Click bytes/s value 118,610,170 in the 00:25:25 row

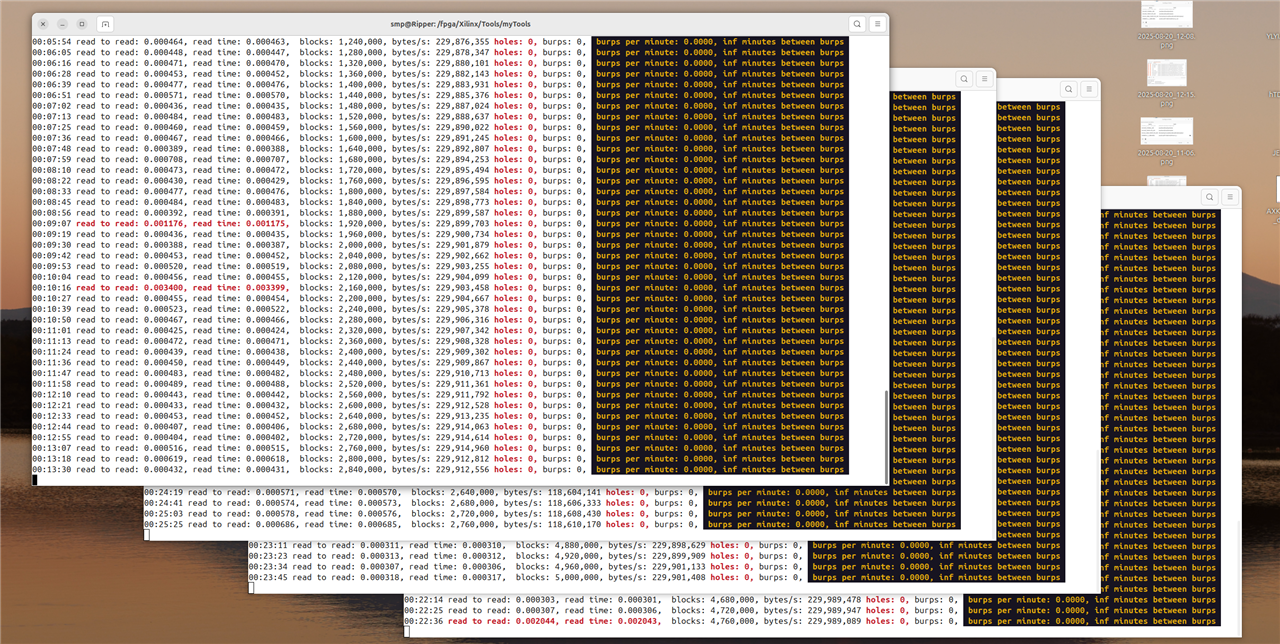click(x=575, y=524)
